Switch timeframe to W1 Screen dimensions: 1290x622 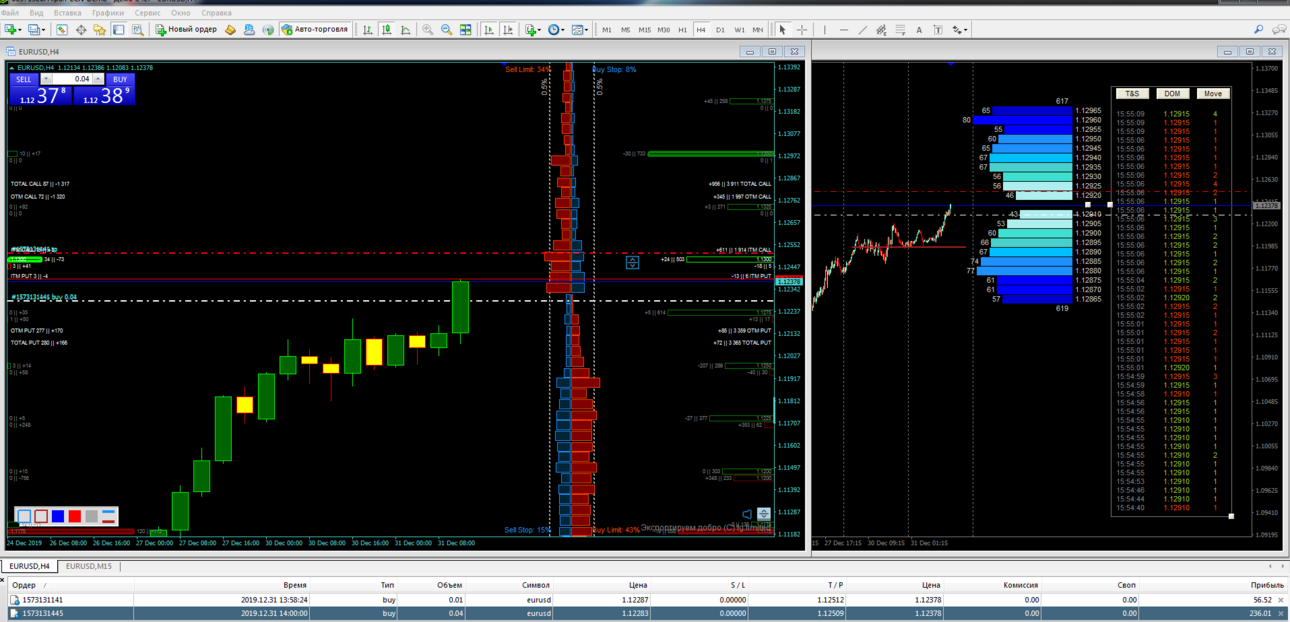click(739, 30)
